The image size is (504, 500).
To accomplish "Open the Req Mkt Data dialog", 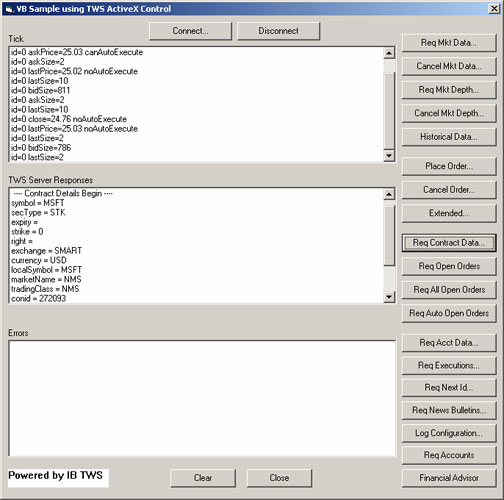I will pos(449,43).
